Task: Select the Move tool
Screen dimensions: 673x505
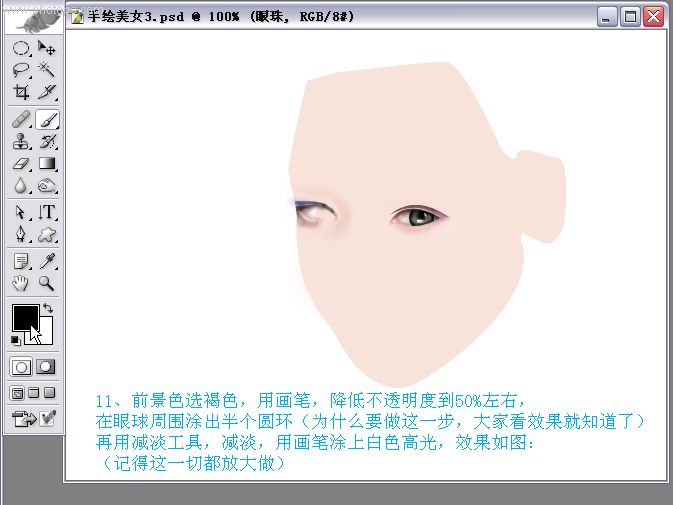Action: coord(46,48)
